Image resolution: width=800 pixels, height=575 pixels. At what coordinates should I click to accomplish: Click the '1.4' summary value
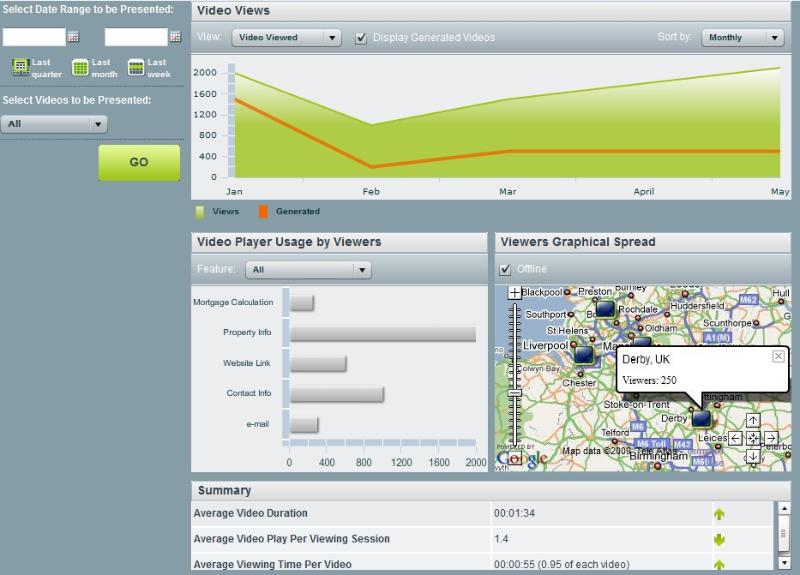[x=501, y=539]
